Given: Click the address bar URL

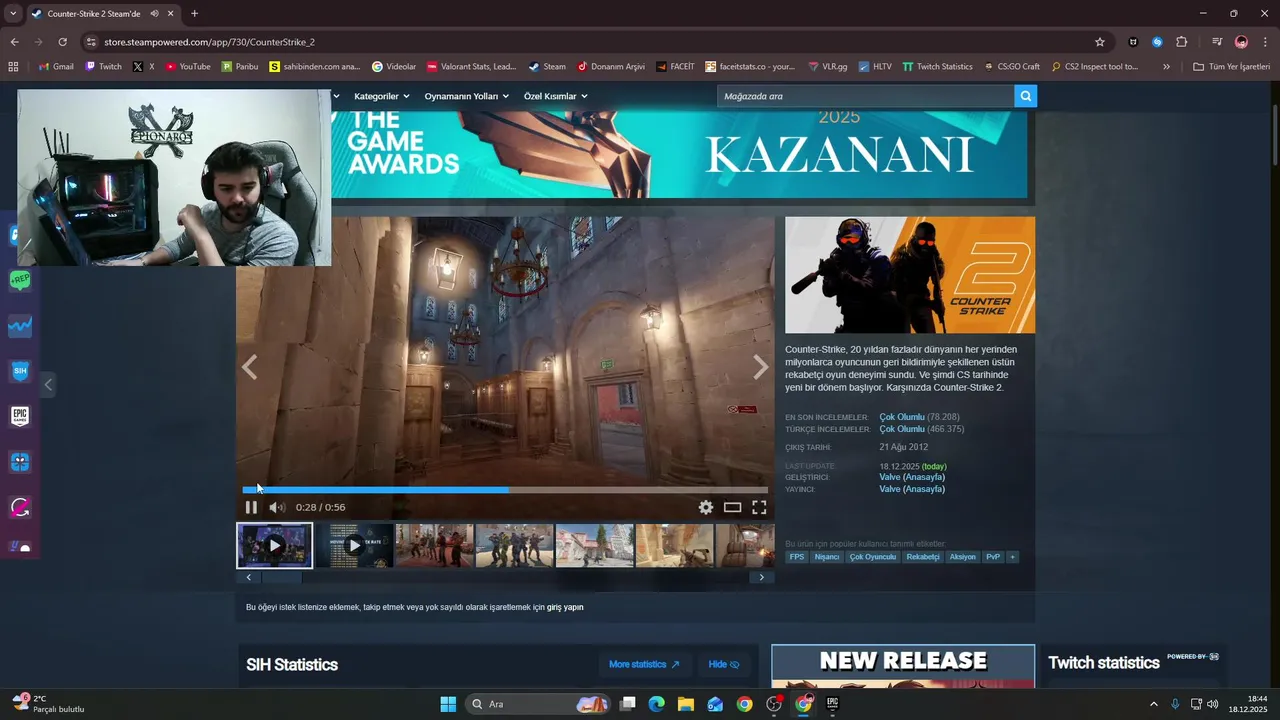Looking at the screenshot, I should point(209,42).
